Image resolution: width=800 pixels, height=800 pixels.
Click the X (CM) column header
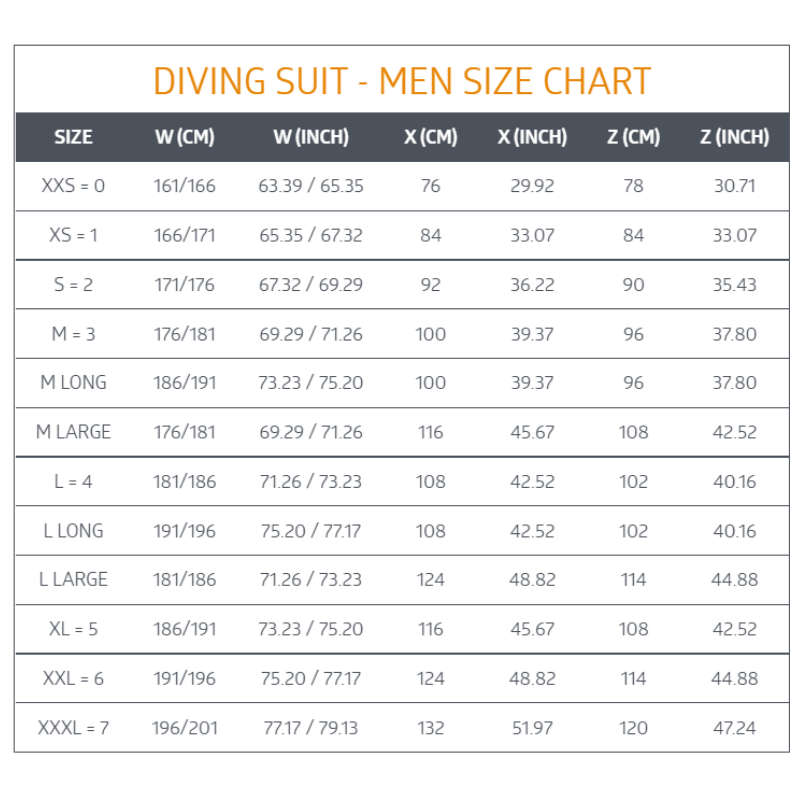pyautogui.click(x=430, y=137)
